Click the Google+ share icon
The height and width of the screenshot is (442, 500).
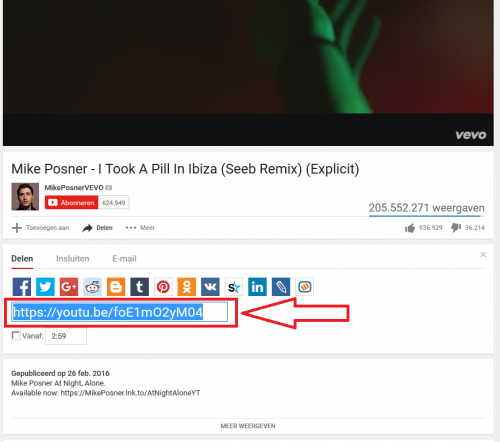(x=69, y=287)
